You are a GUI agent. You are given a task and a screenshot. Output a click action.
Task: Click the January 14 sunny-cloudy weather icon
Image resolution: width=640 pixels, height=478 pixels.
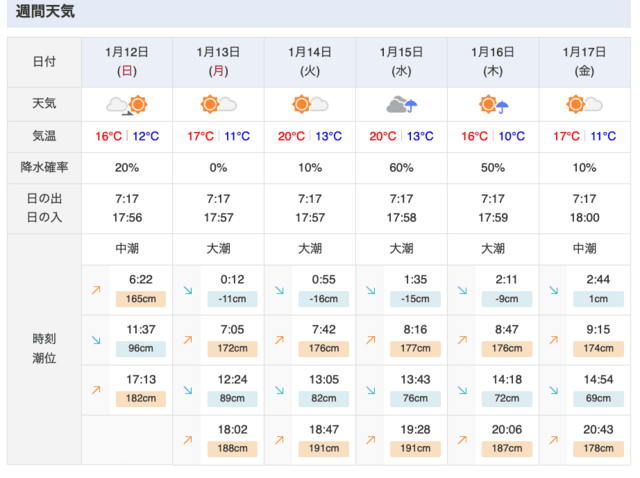[x=310, y=104]
